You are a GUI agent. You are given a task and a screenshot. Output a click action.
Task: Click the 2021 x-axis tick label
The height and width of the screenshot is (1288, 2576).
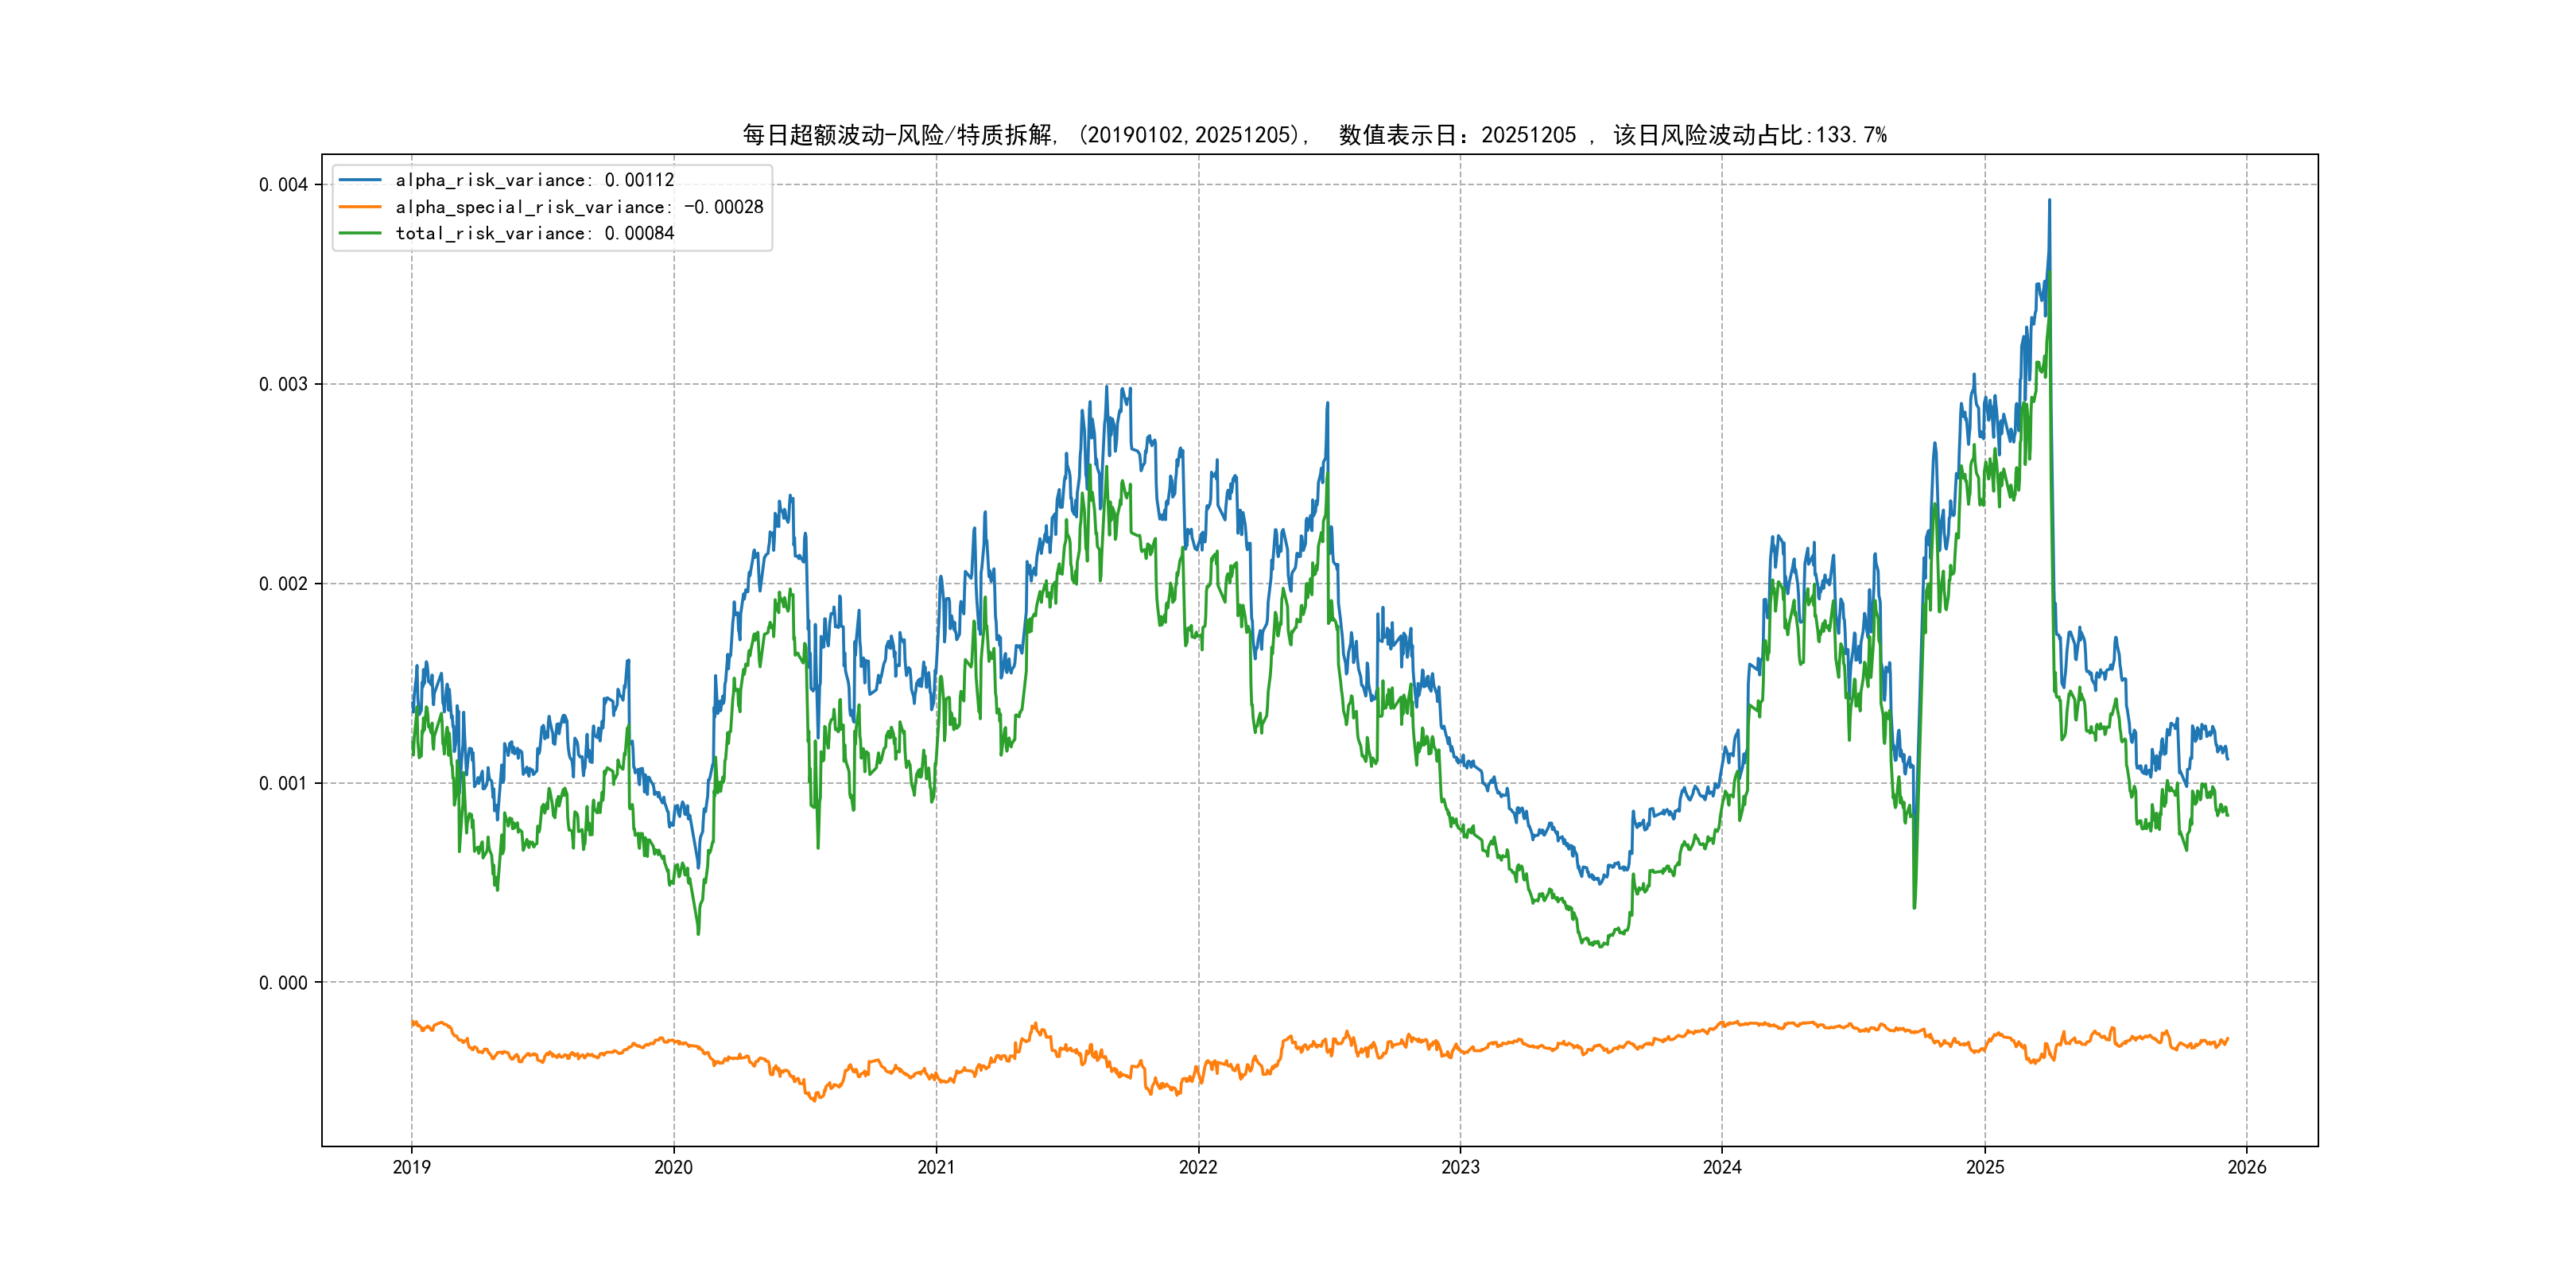[x=936, y=1167]
